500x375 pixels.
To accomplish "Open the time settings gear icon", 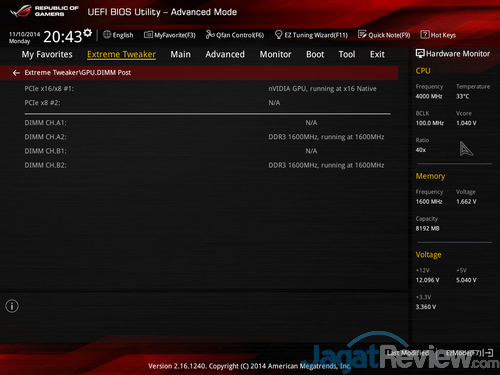I will tap(87, 33).
